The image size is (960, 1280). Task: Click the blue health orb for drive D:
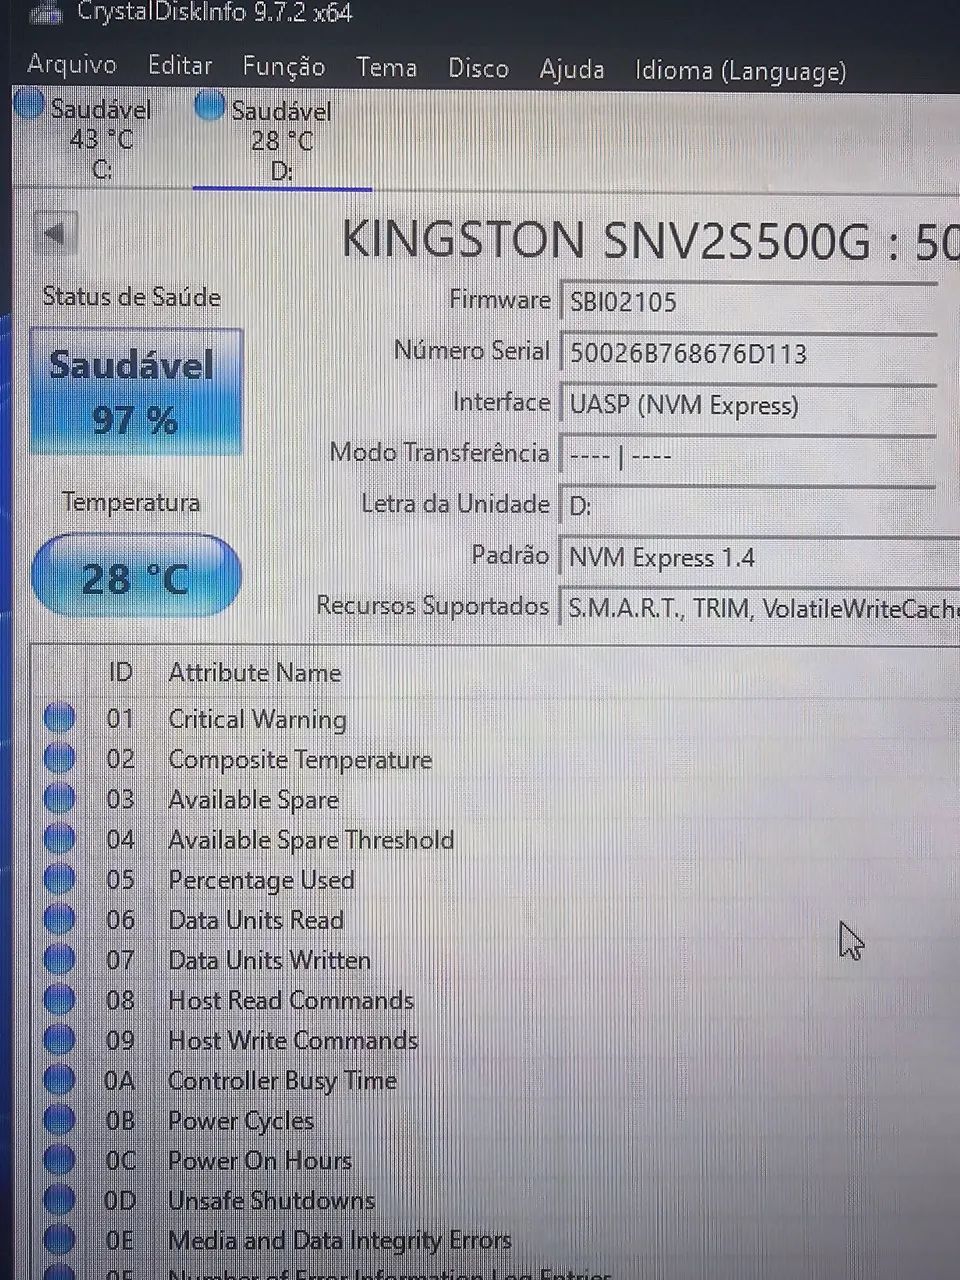pyautogui.click(x=210, y=105)
